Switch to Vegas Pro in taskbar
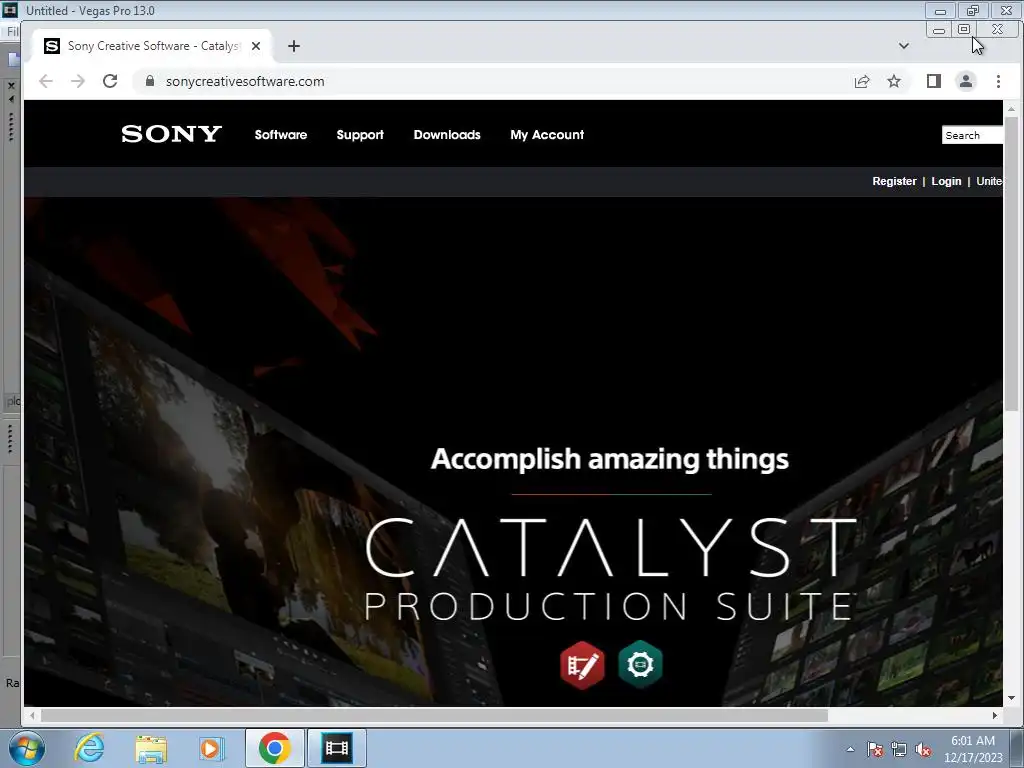The width and height of the screenshot is (1024, 768). click(336, 748)
